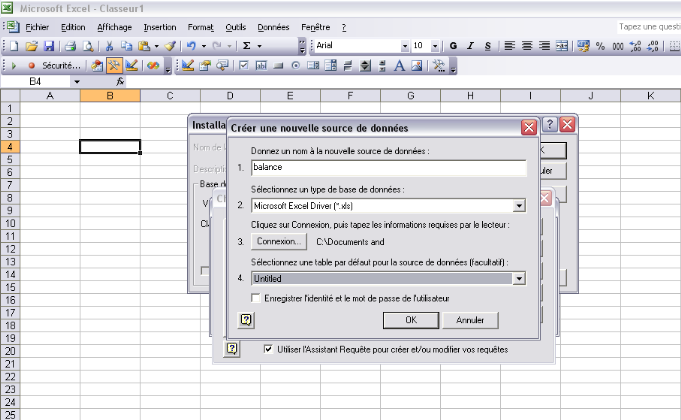Open Print Preview magnifier icon

pos(88,46)
